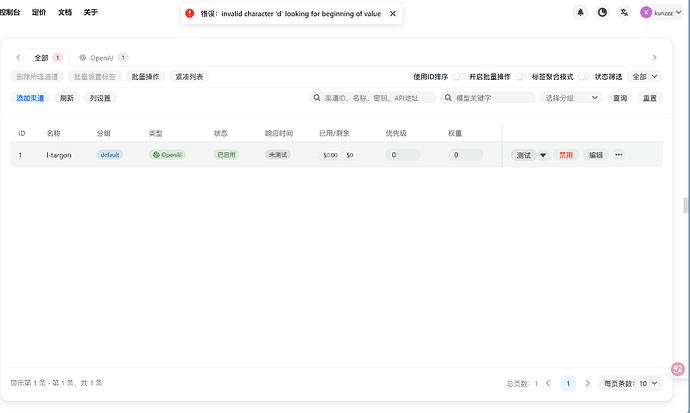Click the page vertical scrollbar thumb
Viewport: 690px width, 413px height.
[x=685, y=205]
